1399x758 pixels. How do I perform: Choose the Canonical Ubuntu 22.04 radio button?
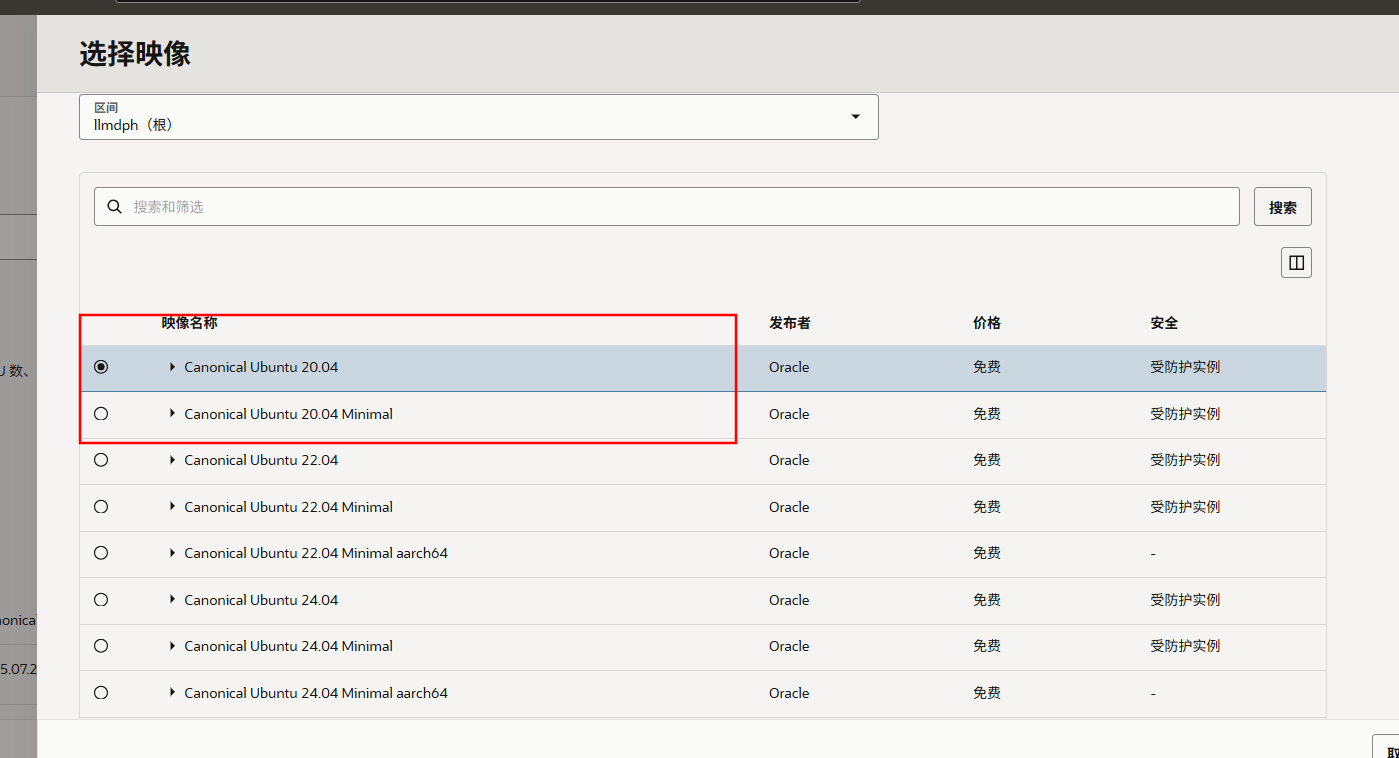tap(101, 460)
